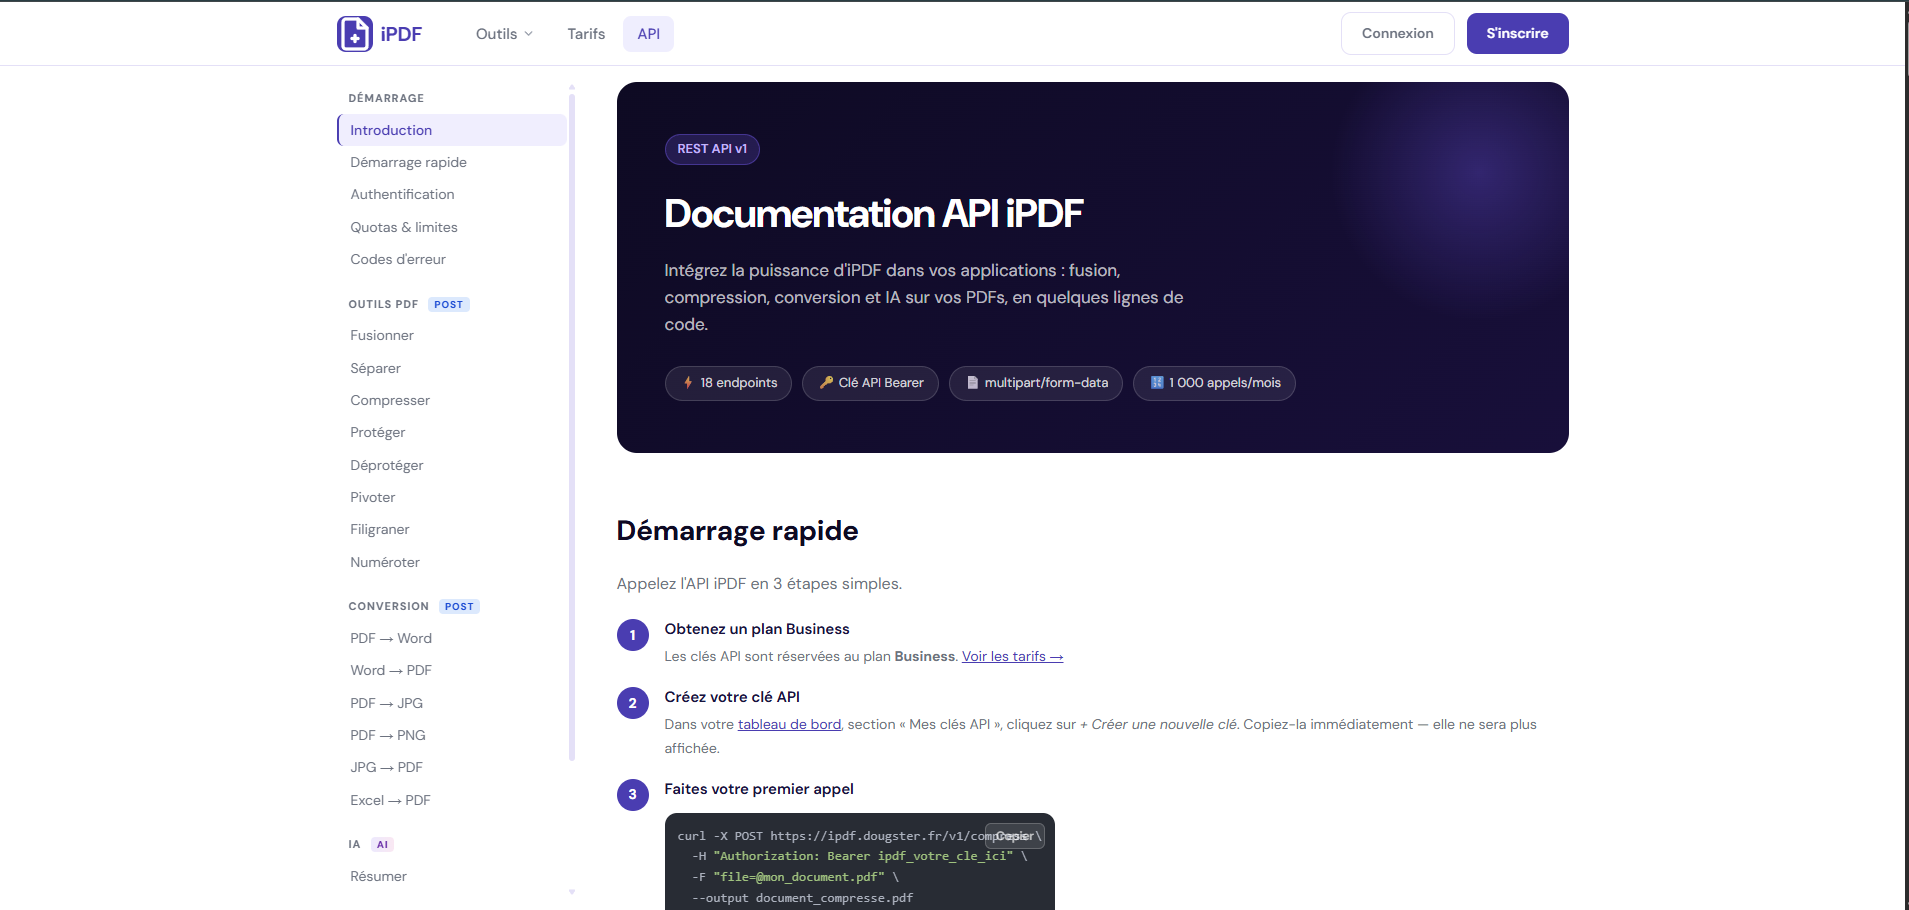Go to the Tarifs page
1909x910 pixels.
coord(586,34)
